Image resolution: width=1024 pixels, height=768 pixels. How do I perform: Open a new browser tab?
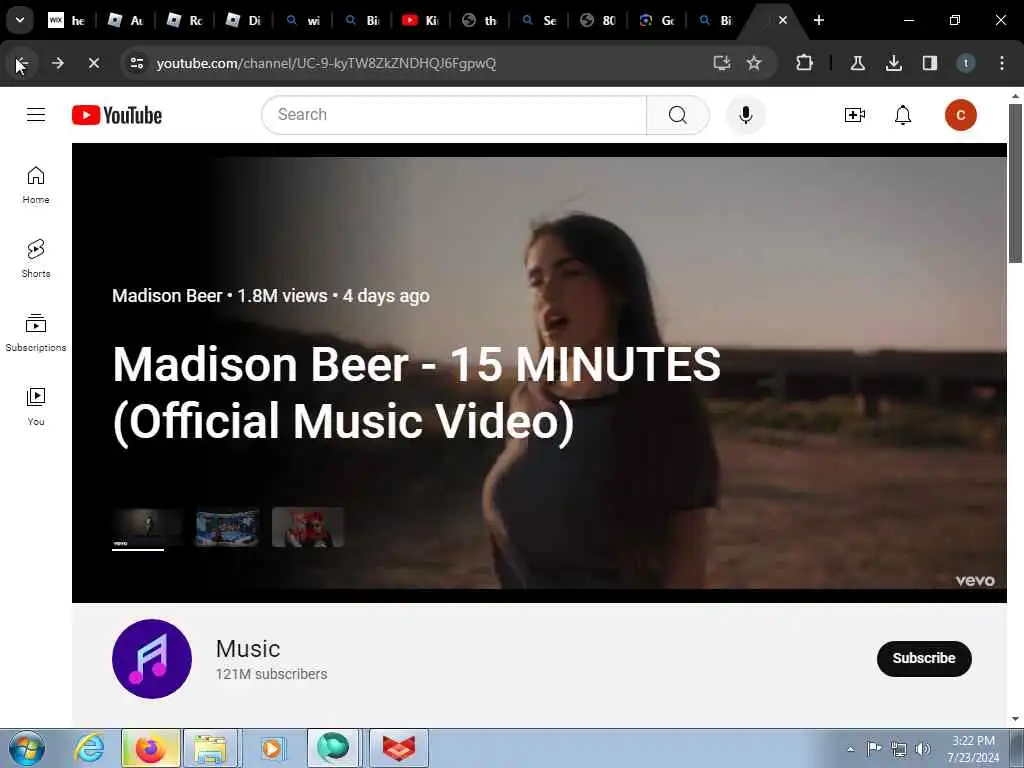(x=818, y=20)
